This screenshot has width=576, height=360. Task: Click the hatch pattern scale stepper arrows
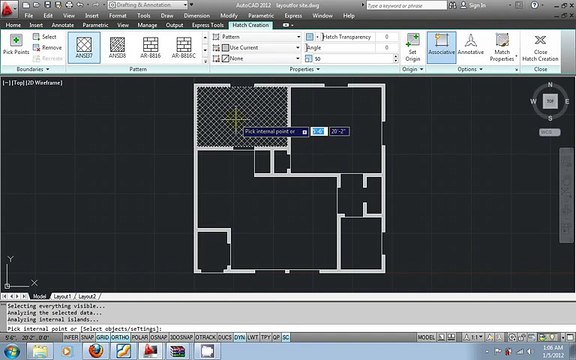396,58
